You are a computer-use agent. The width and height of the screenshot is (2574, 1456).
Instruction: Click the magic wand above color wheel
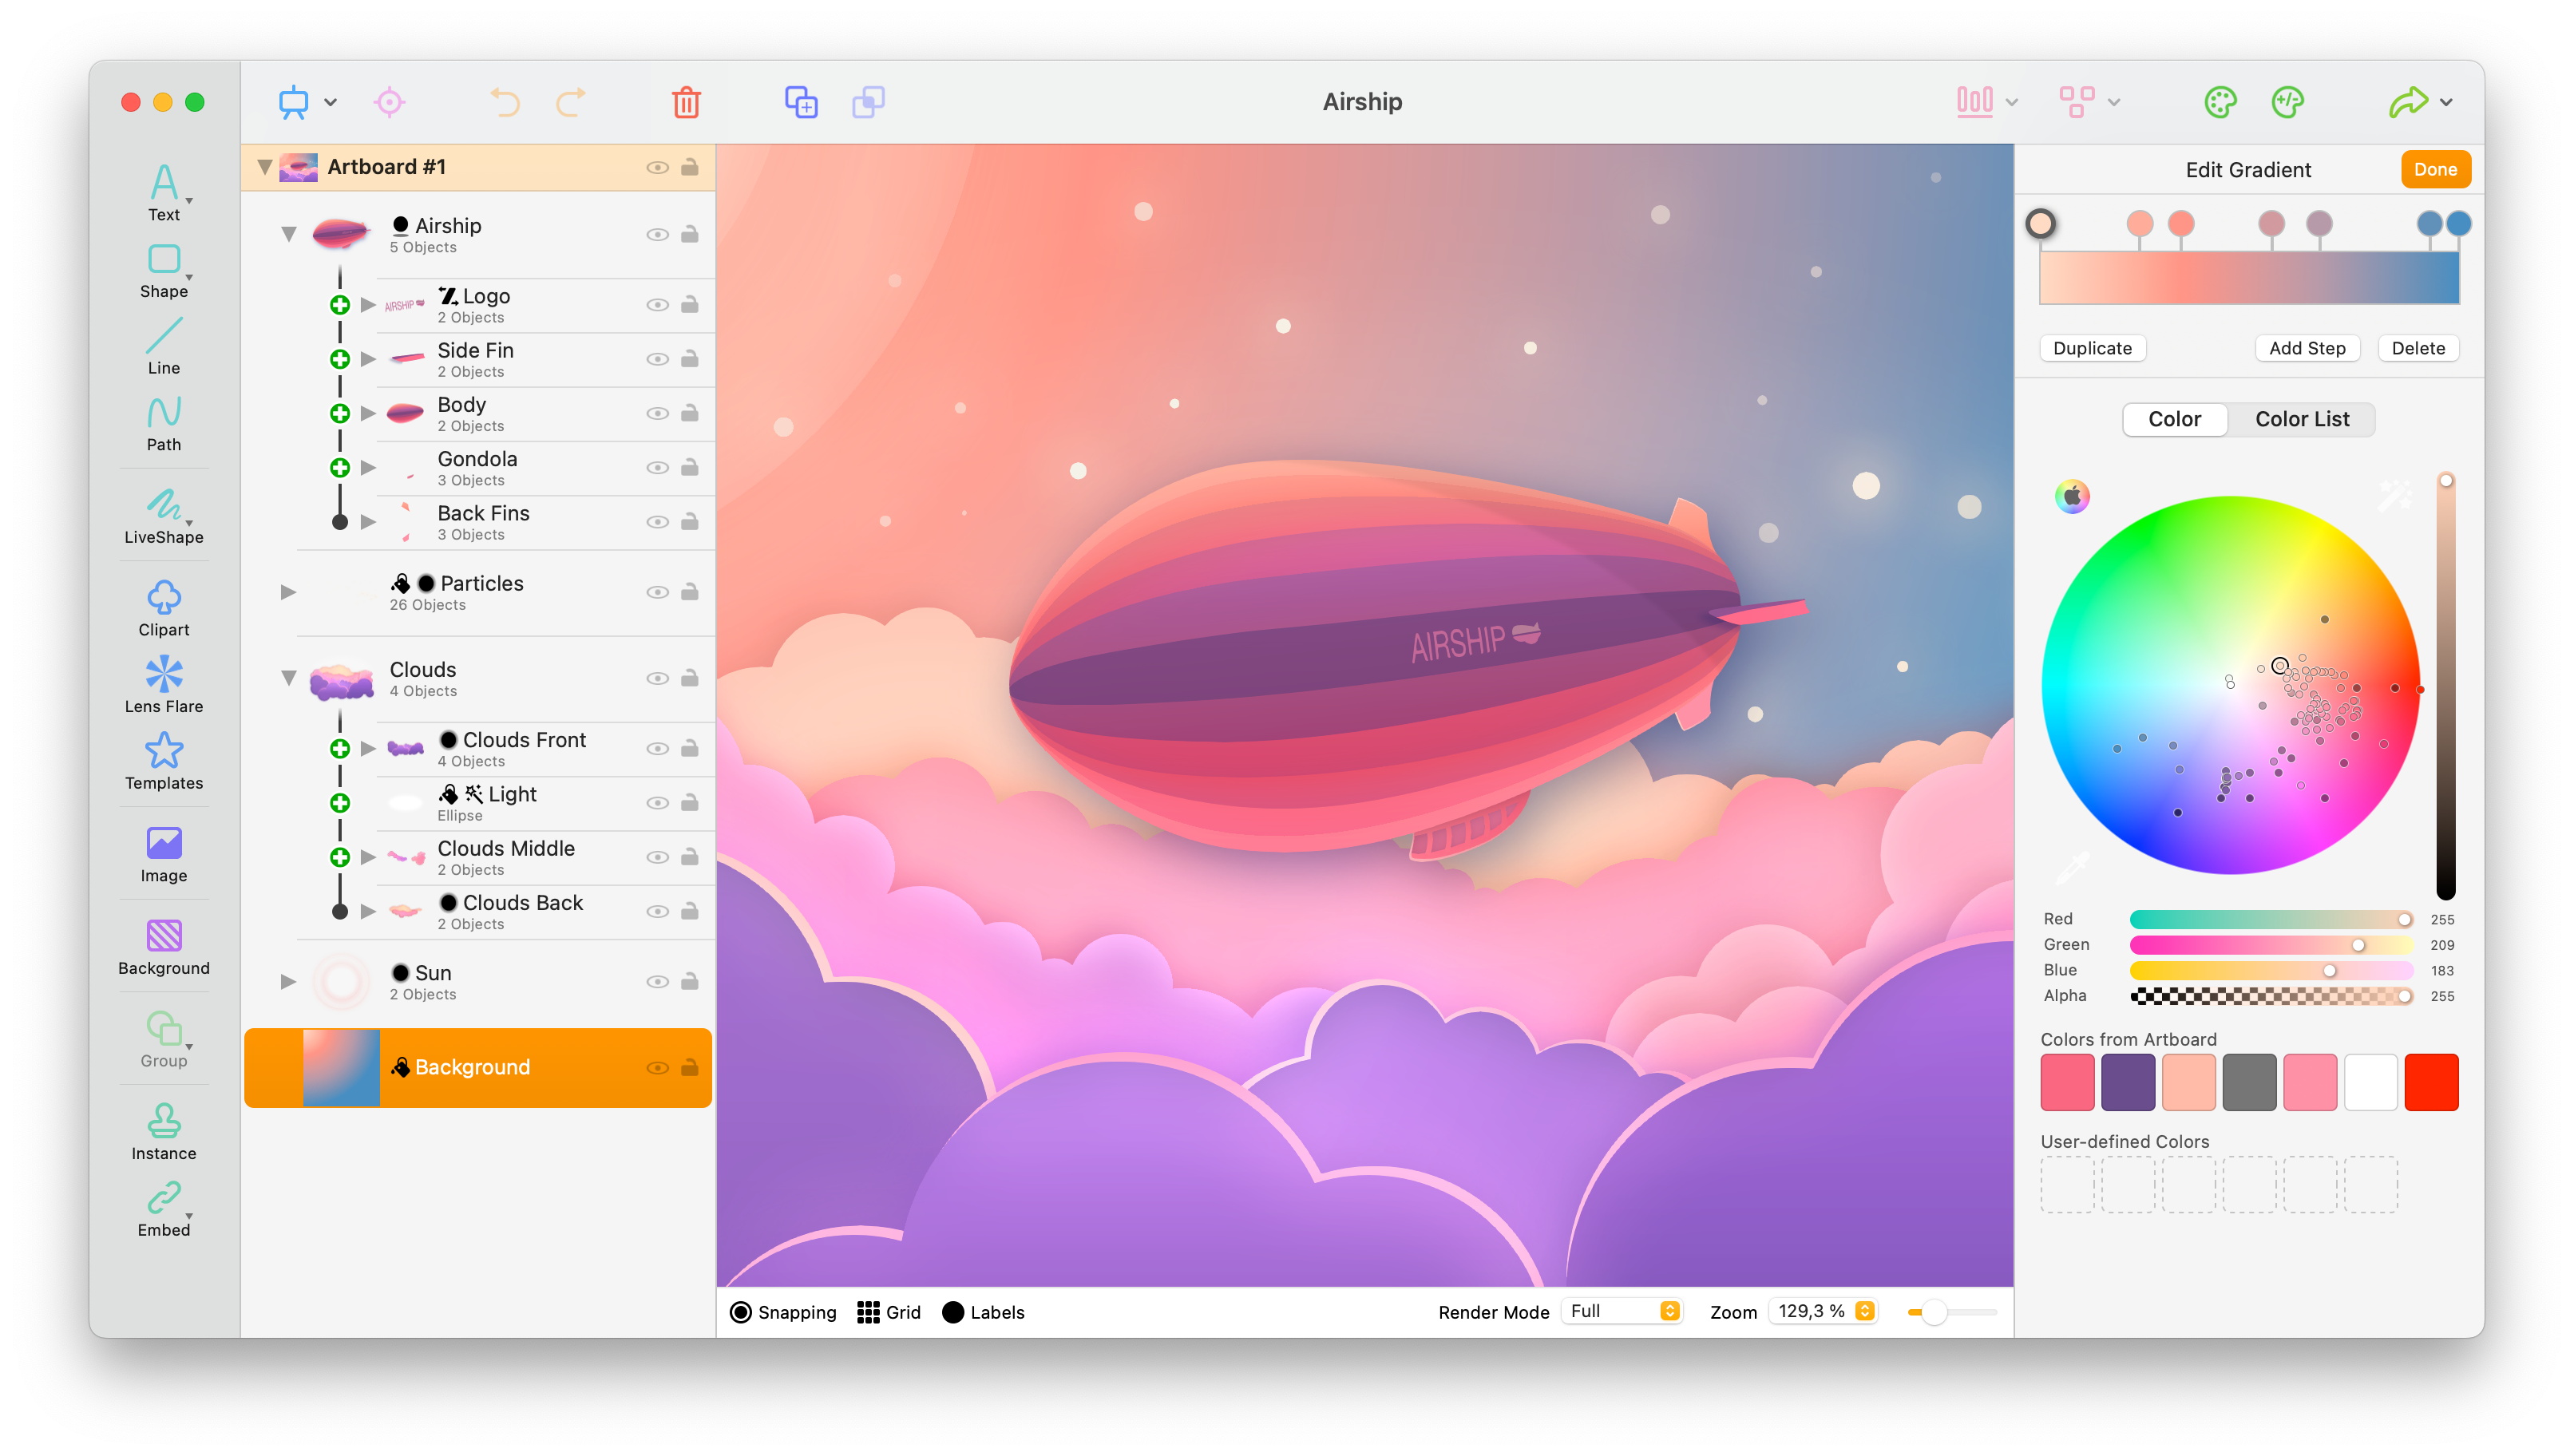pyautogui.click(x=2394, y=495)
